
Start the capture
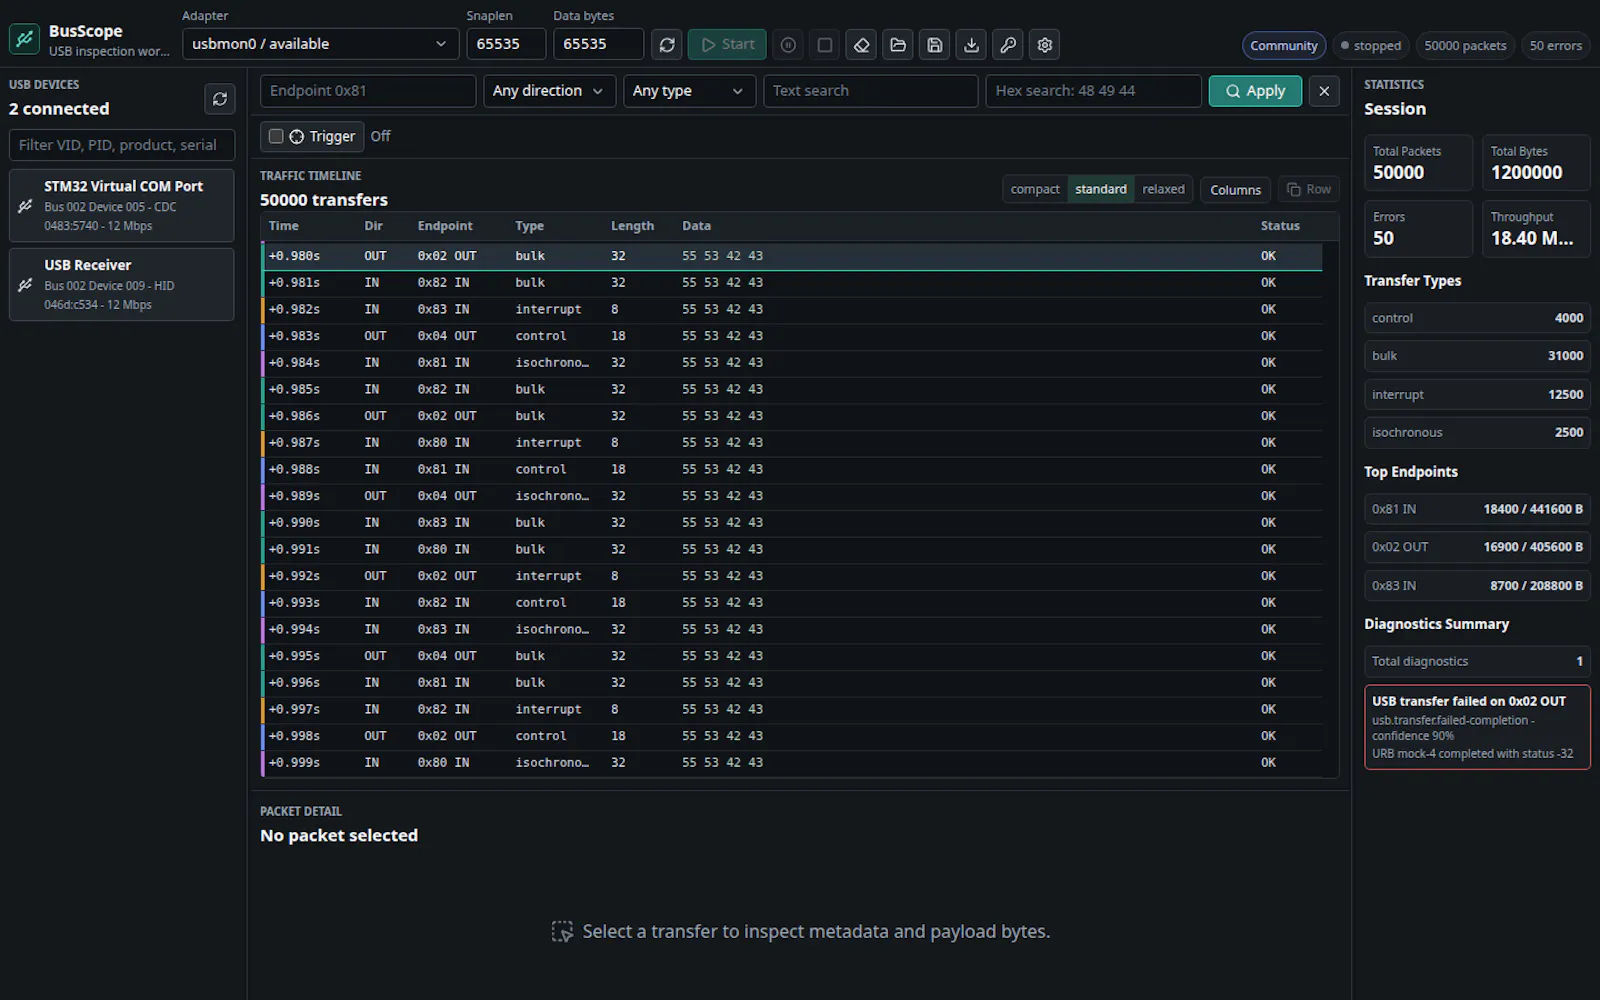pyautogui.click(x=727, y=44)
